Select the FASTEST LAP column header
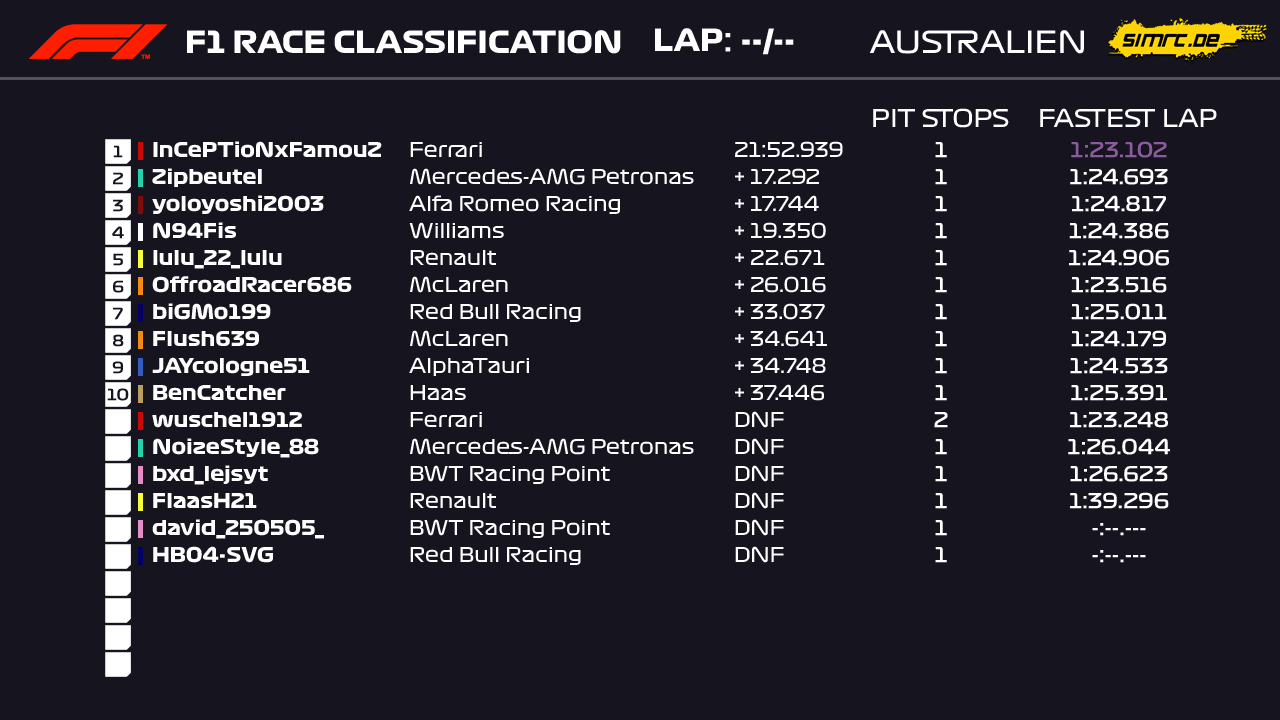The width and height of the screenshot is (1280, 720). 1127,118
